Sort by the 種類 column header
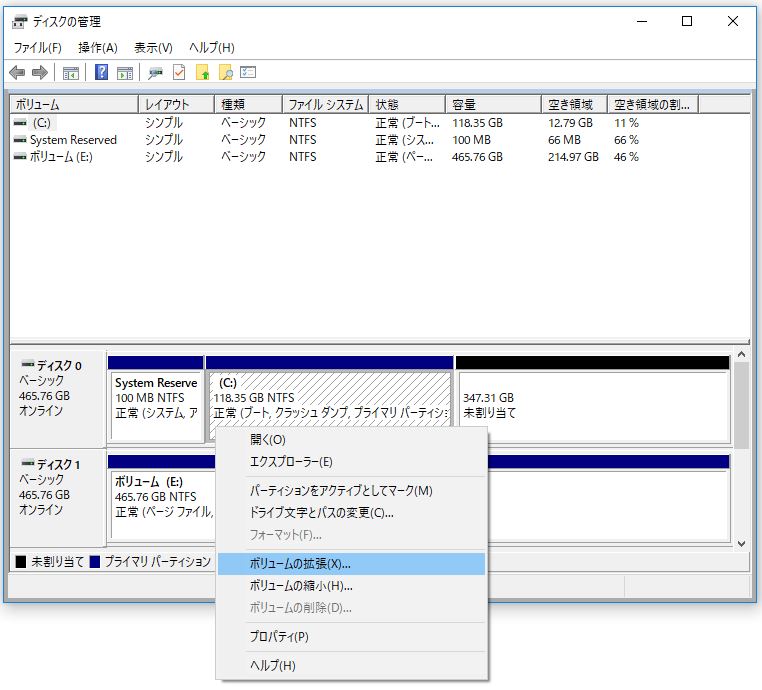The width and height of the screenshot is (762, 690). pos(248,104)
